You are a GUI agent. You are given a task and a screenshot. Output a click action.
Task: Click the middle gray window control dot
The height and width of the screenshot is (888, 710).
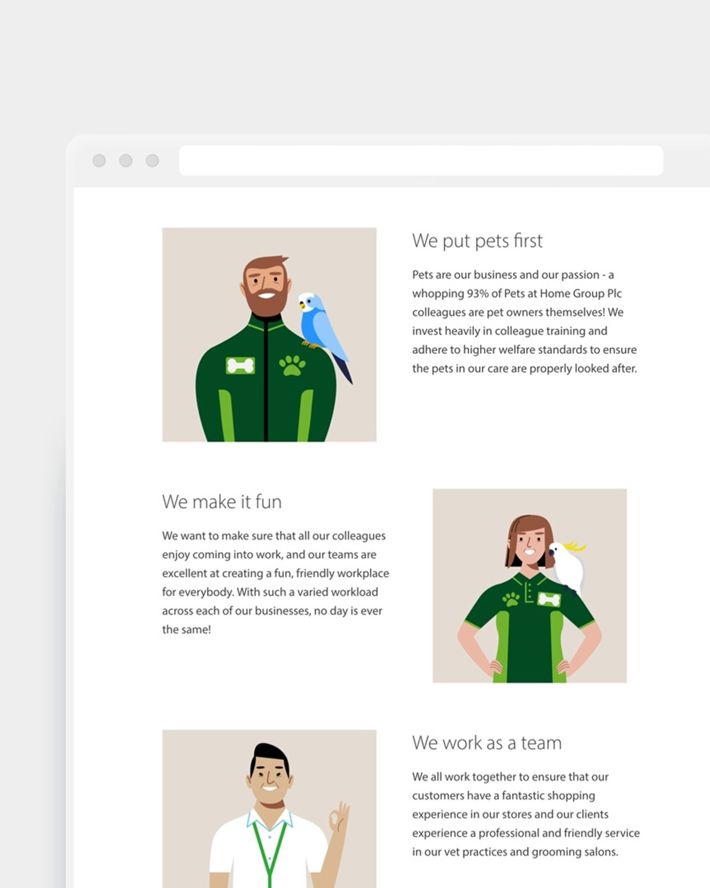tap(126, 161)
